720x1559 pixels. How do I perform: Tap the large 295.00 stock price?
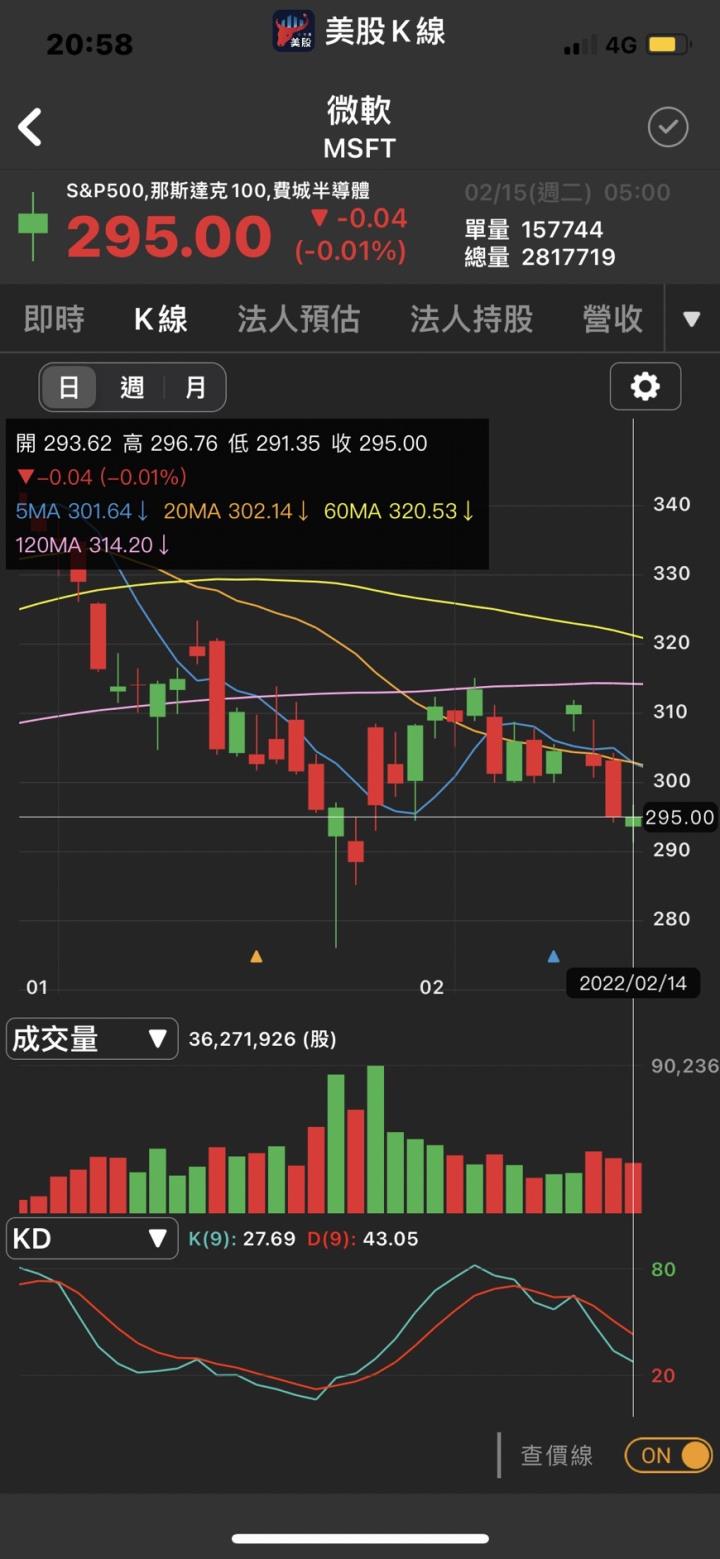coord(169,238)
